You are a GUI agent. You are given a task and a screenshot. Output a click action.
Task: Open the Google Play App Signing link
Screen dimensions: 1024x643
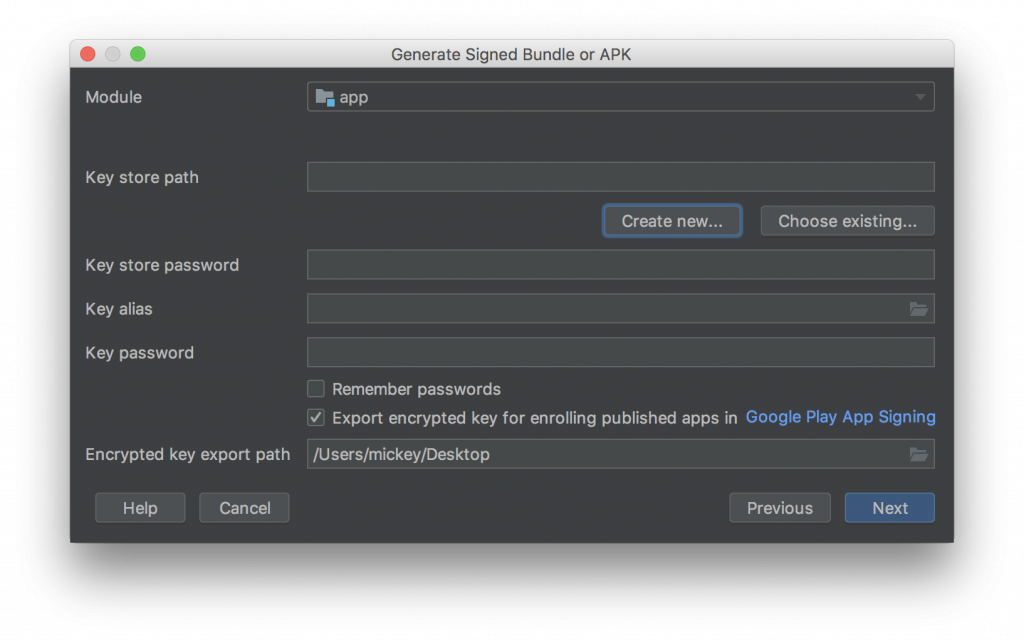pyautogui.click(x=840, y=417)
